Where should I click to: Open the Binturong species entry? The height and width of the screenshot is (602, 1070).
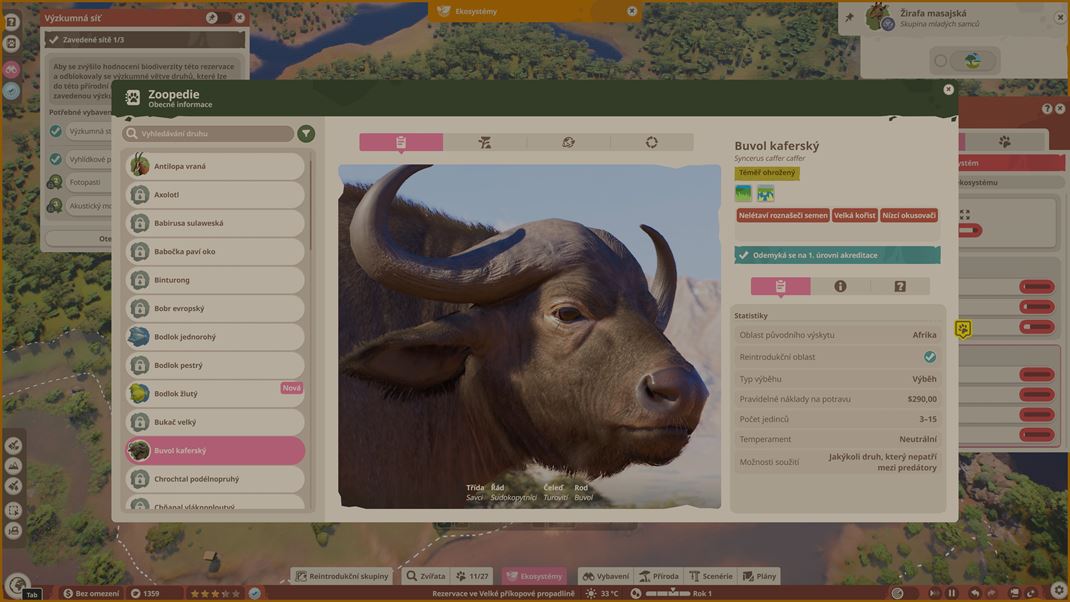[215, 280]
